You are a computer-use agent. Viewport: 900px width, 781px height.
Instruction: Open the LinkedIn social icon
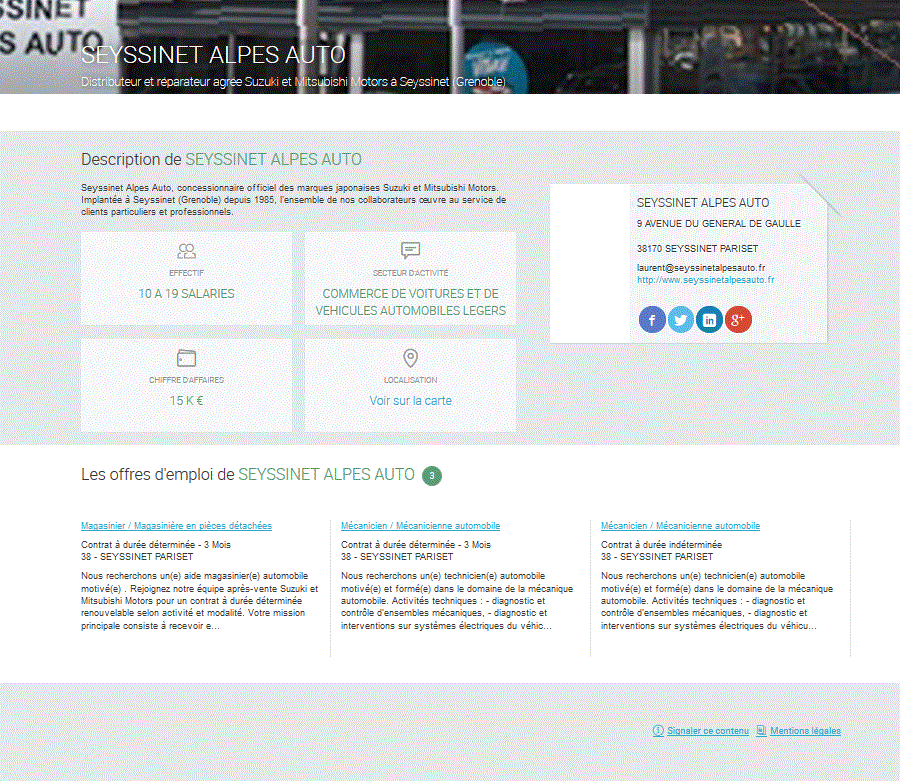coord(709,320)
